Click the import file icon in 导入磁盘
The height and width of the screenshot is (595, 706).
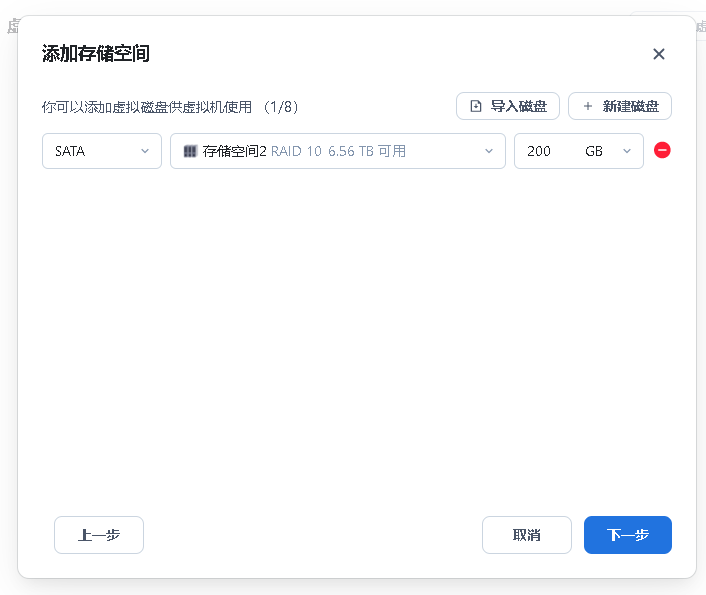coord(476,106)
